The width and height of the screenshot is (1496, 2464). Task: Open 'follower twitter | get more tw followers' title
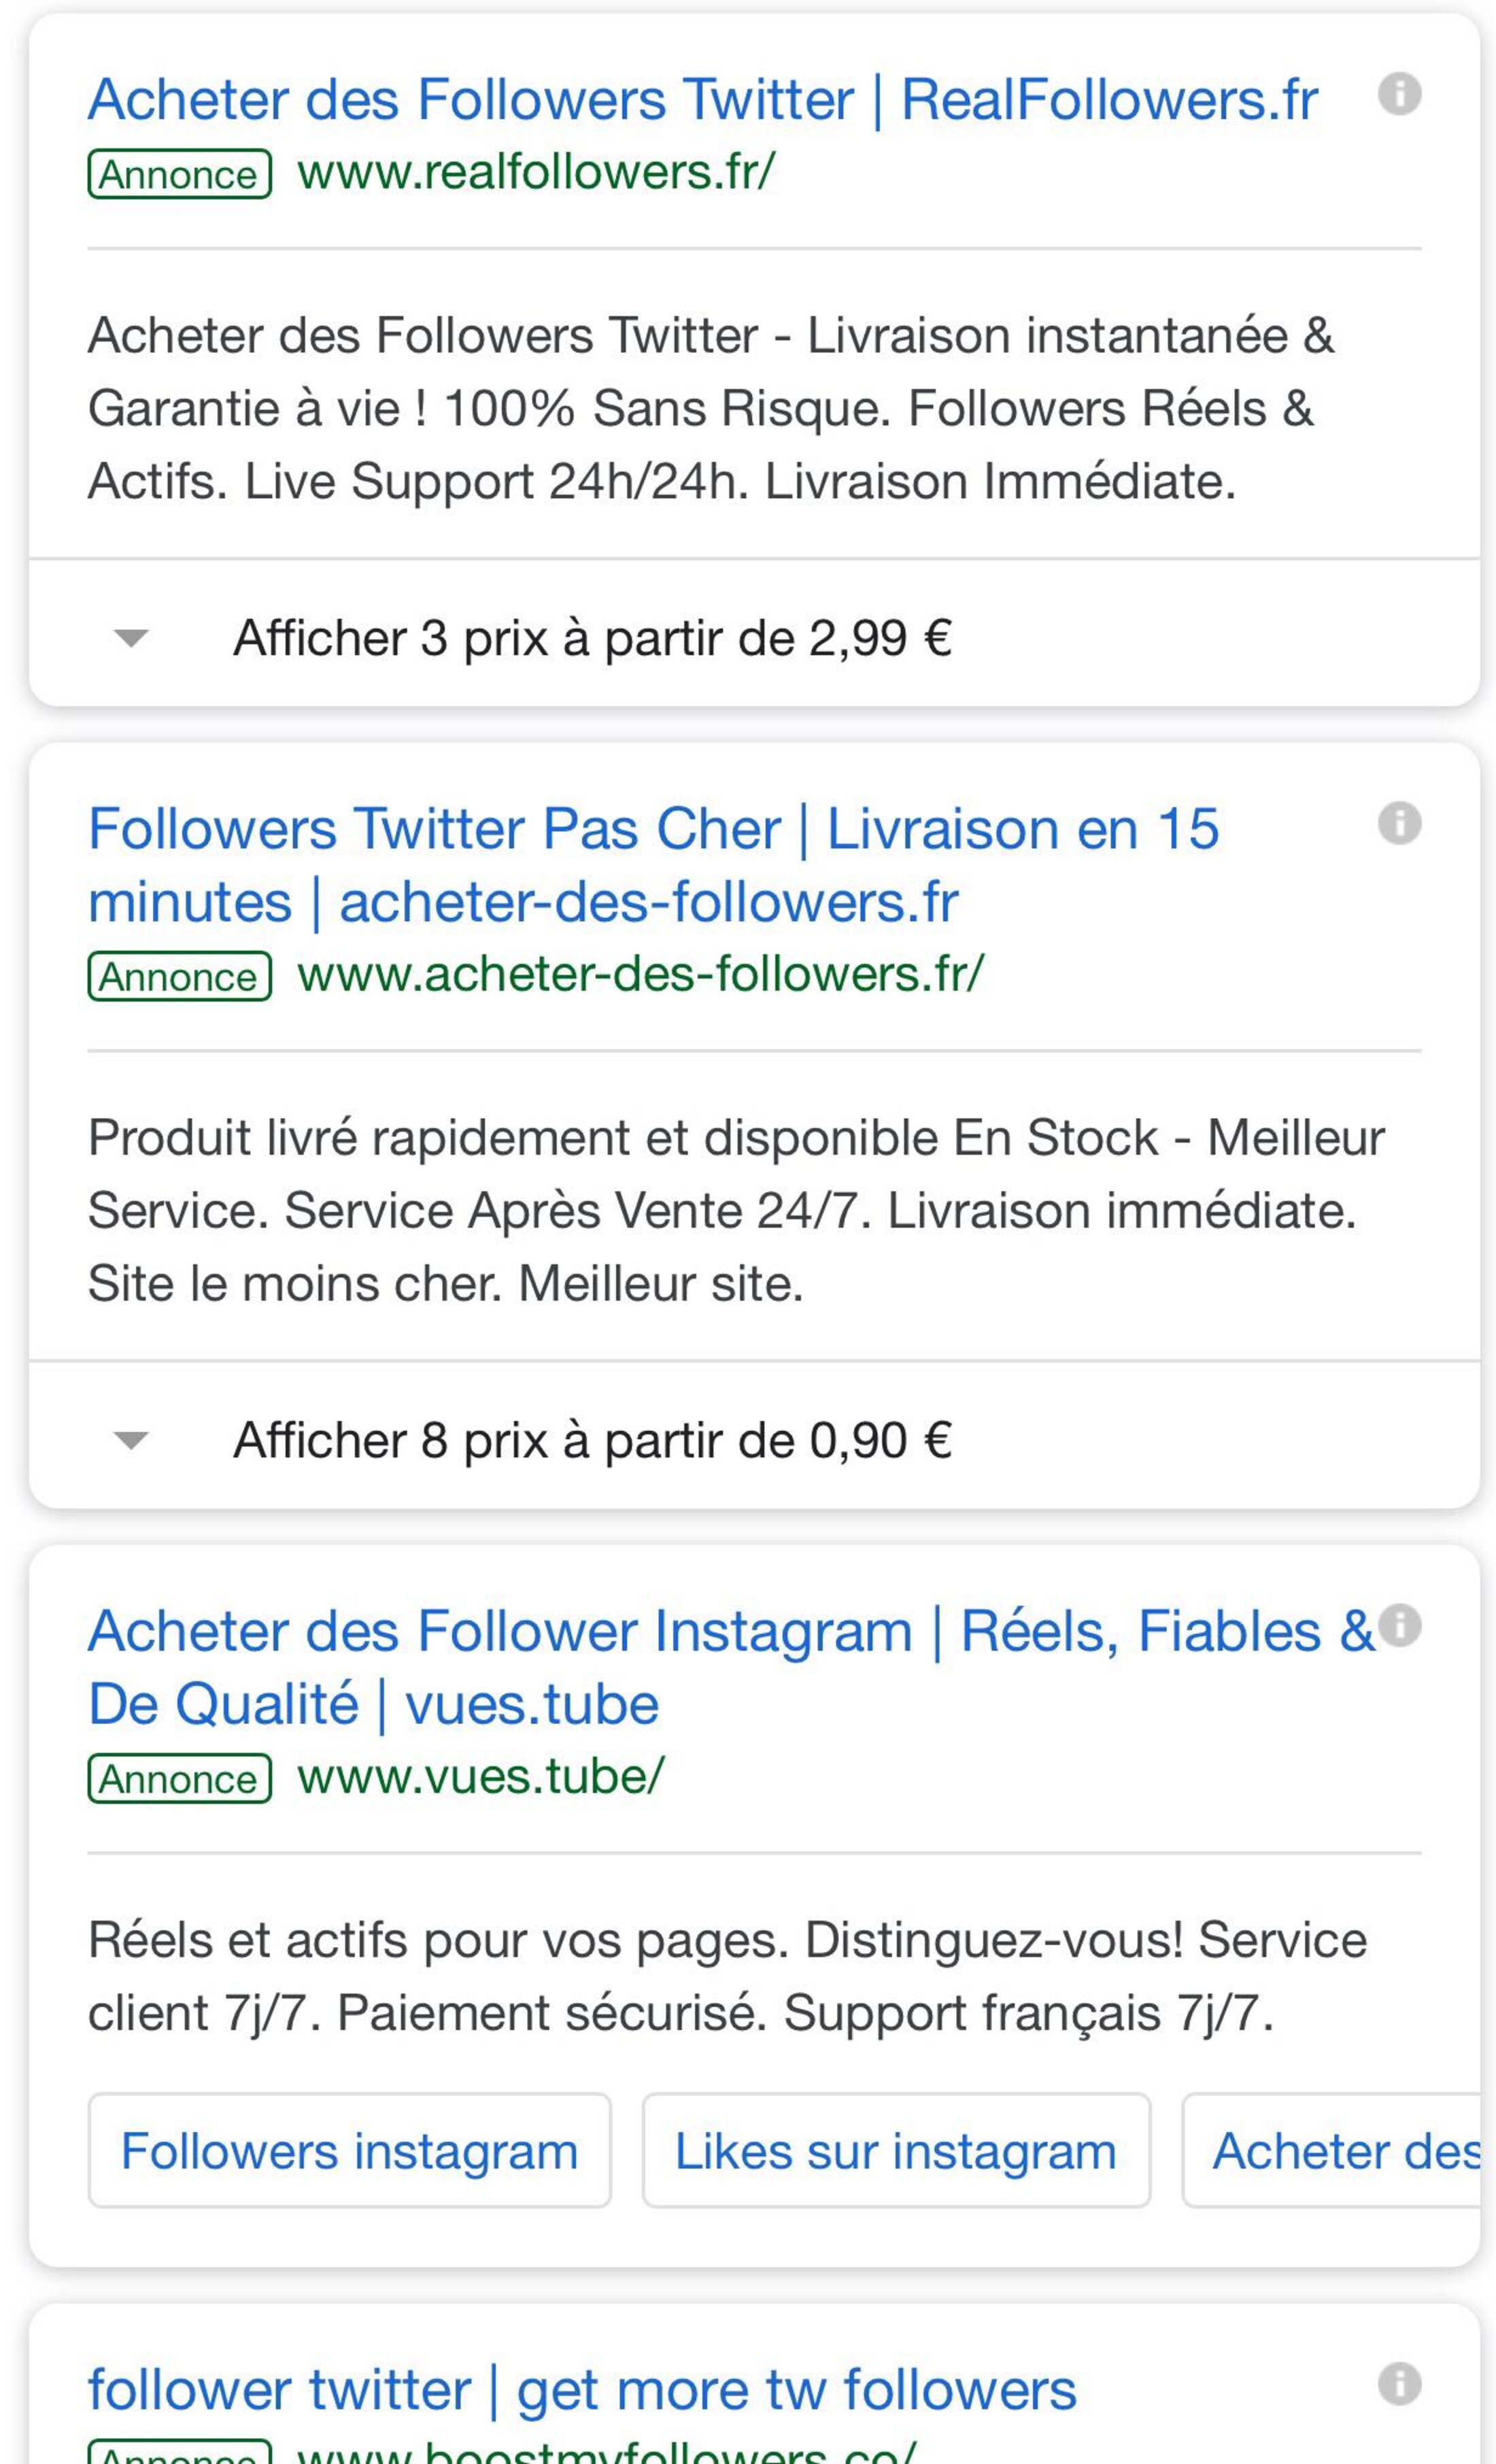(x=582, y=2389)
